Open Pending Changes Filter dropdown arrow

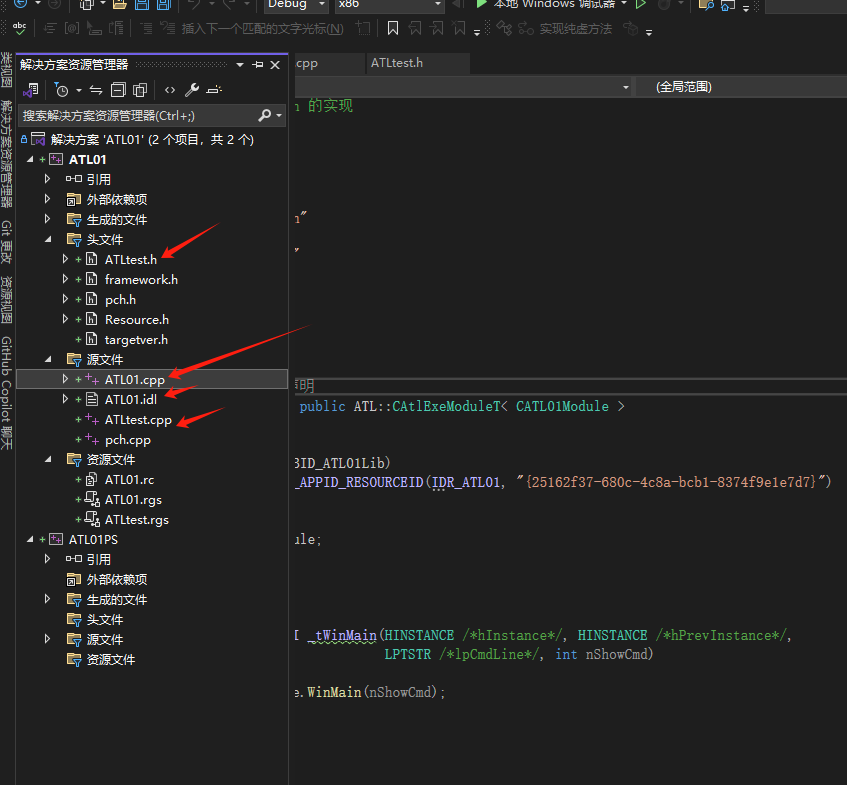(79, 90)
